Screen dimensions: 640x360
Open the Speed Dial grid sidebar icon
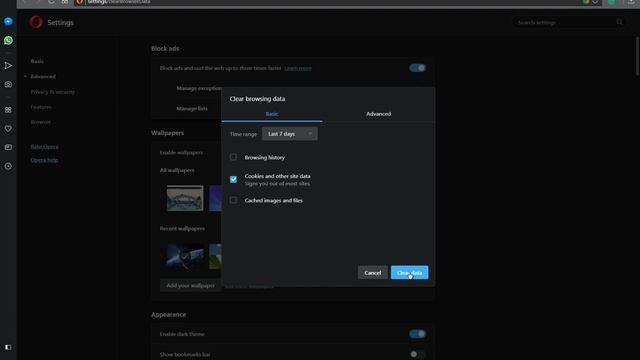coord(8,110)
